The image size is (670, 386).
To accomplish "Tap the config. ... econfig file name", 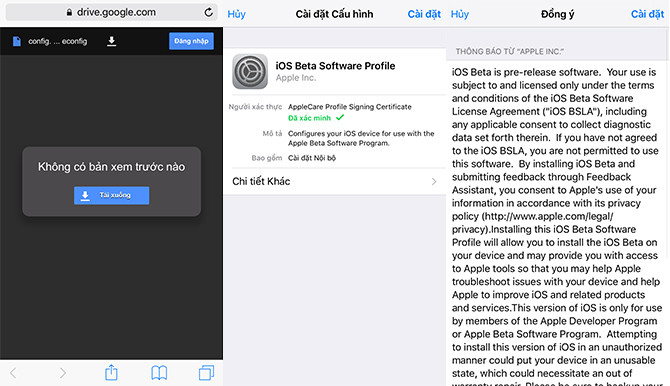I will (58, 41).
